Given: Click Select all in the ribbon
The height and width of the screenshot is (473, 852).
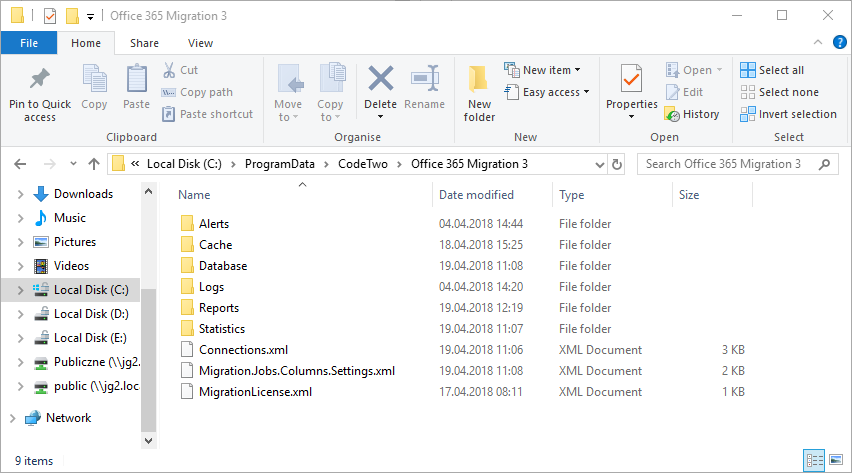Looking at the screenshot, I should coord(772,70).
